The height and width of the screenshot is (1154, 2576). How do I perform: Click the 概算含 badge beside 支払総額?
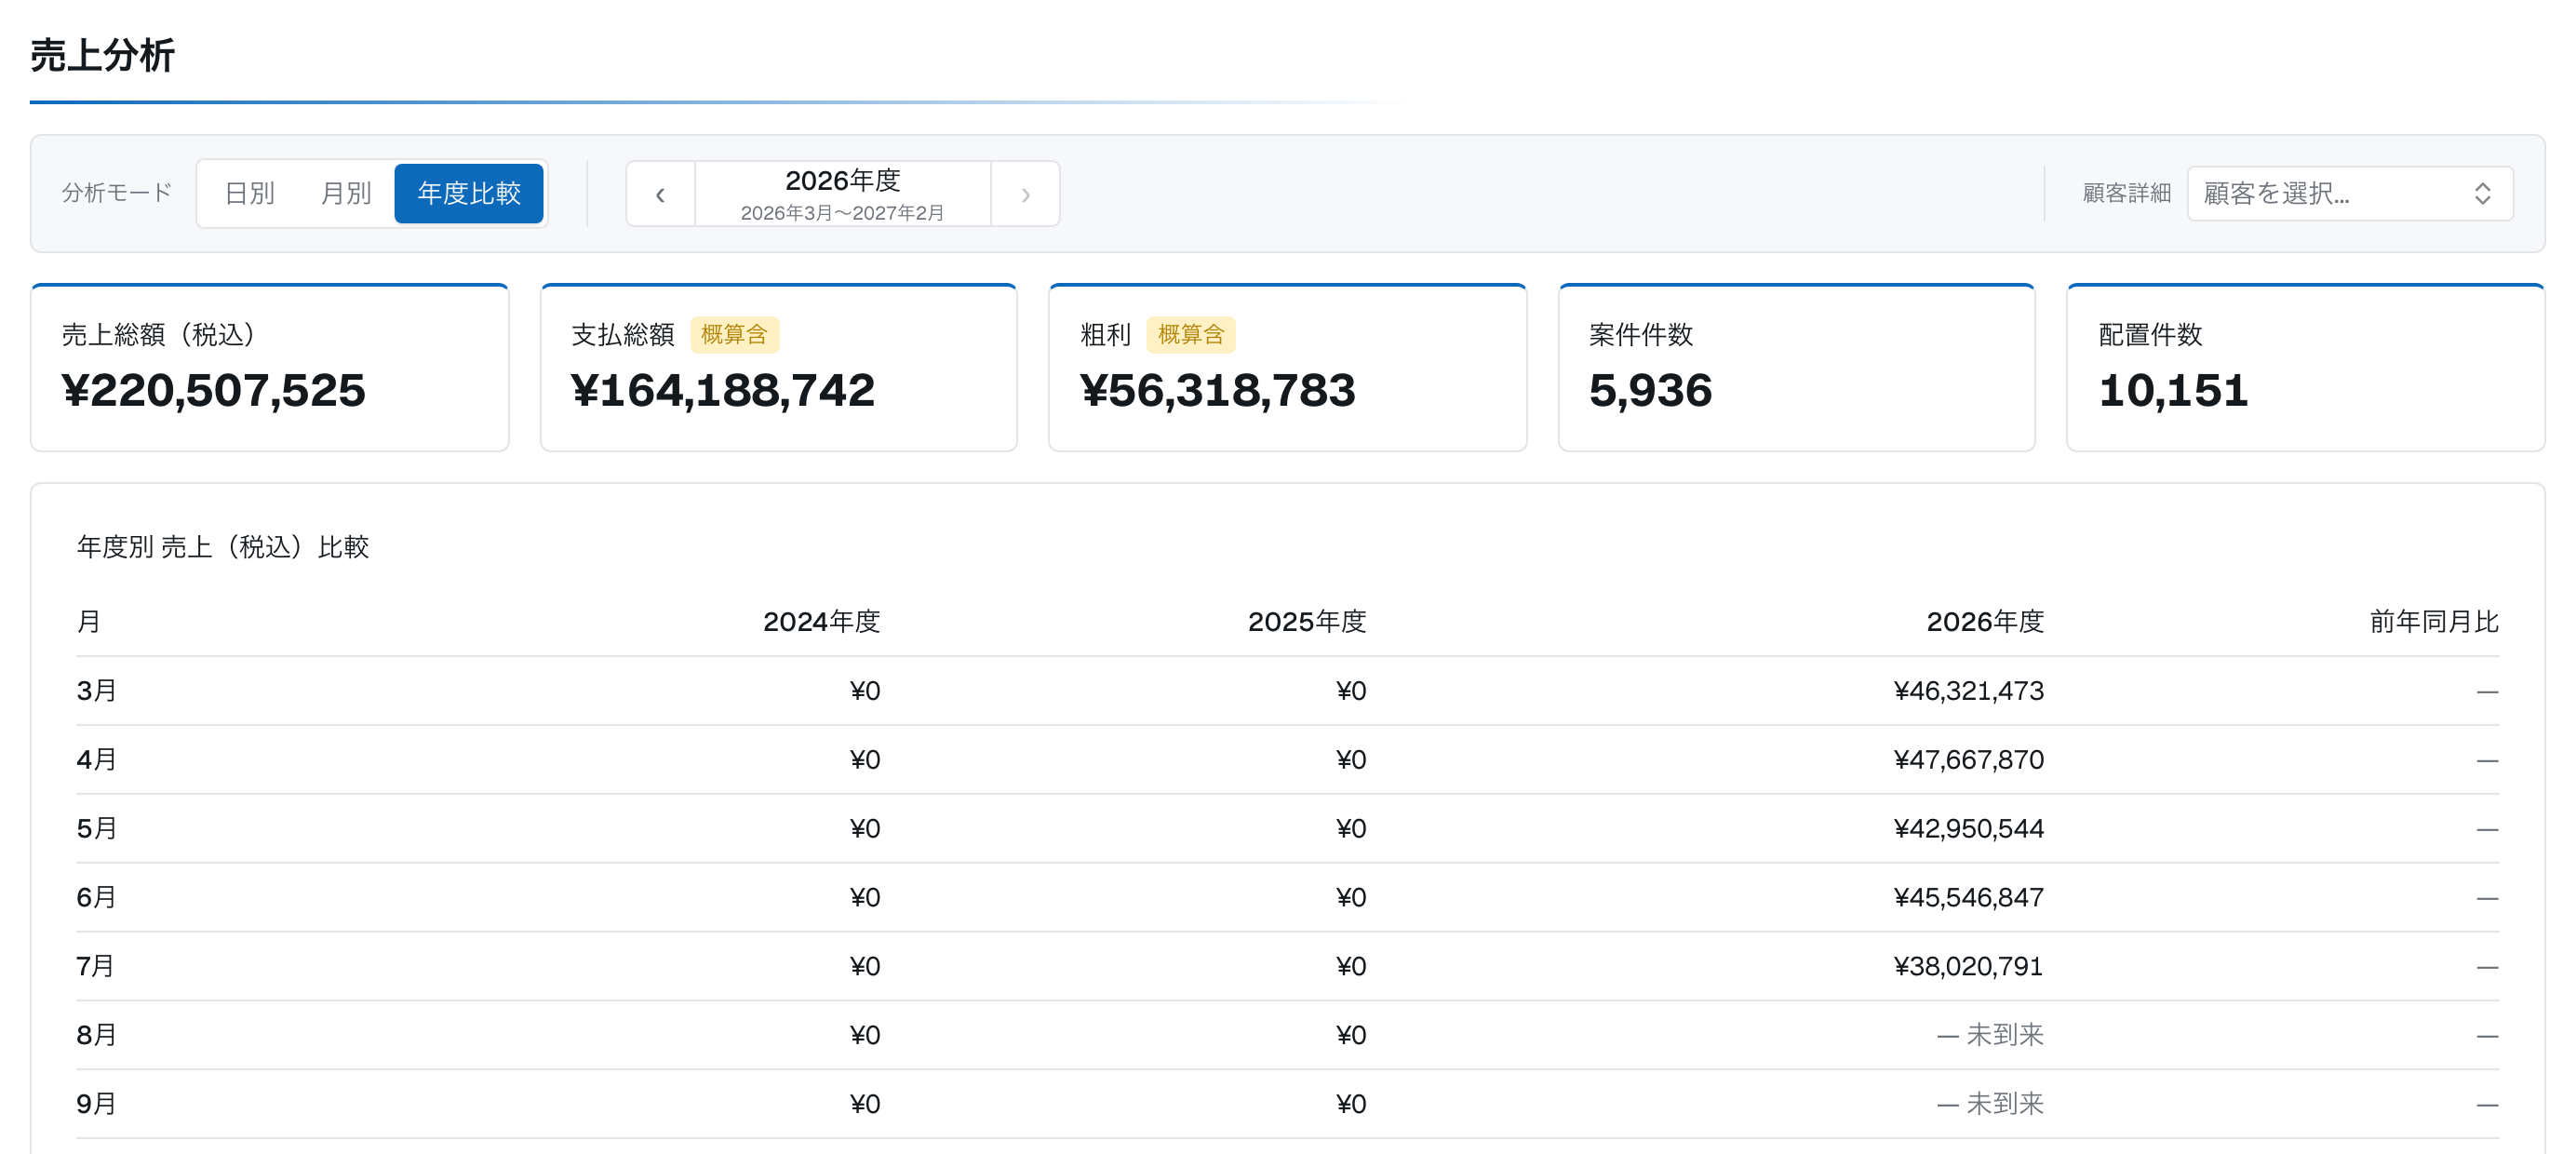tap(734, 335)
